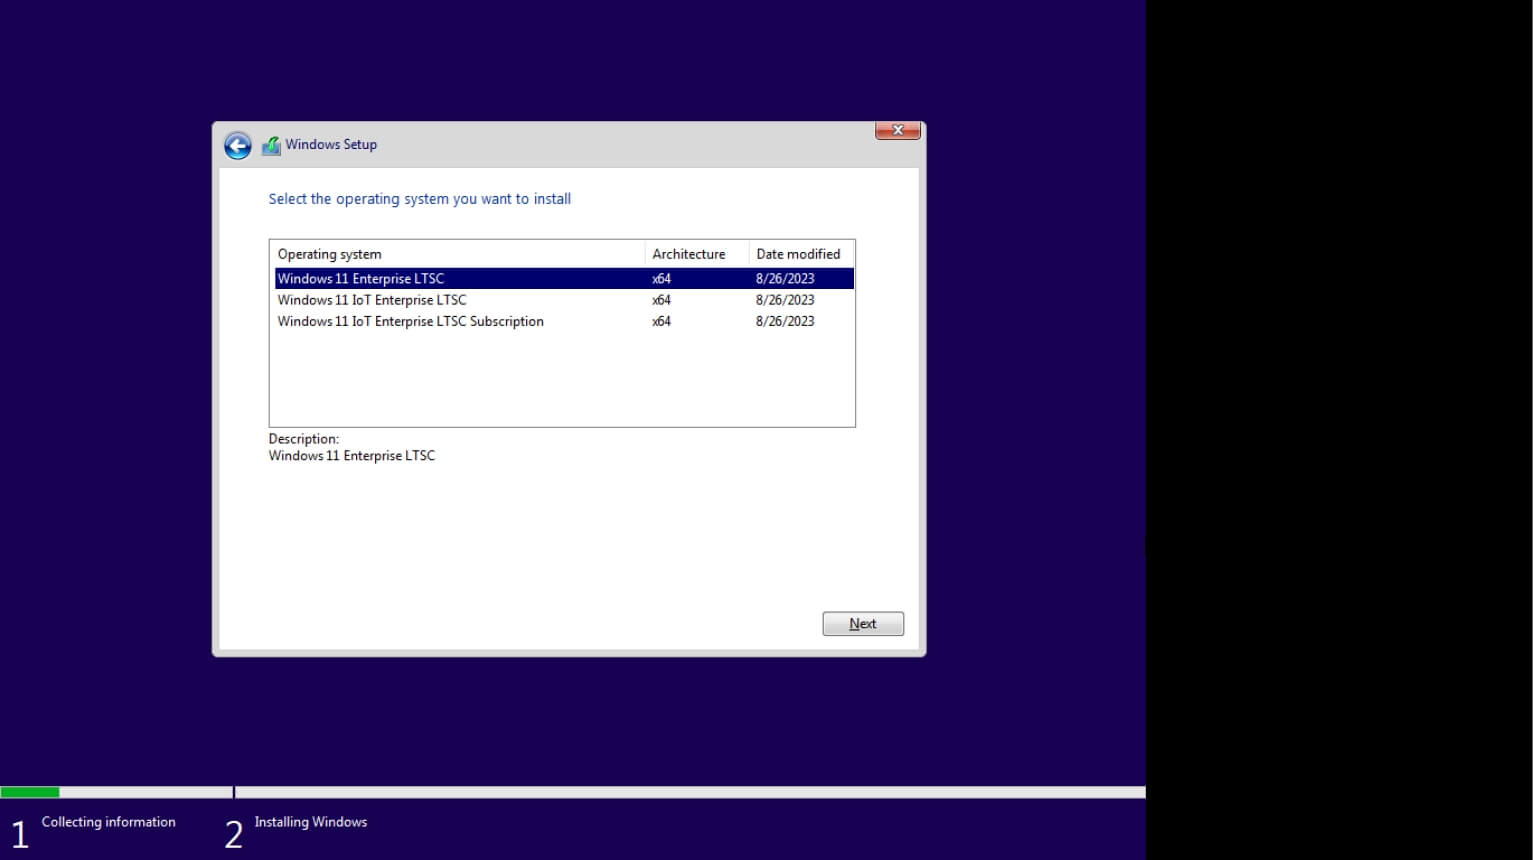The height and width of the screenshot is (860, 1533).
Task: Click the back navigation arrow
Action: coord(237,145)
